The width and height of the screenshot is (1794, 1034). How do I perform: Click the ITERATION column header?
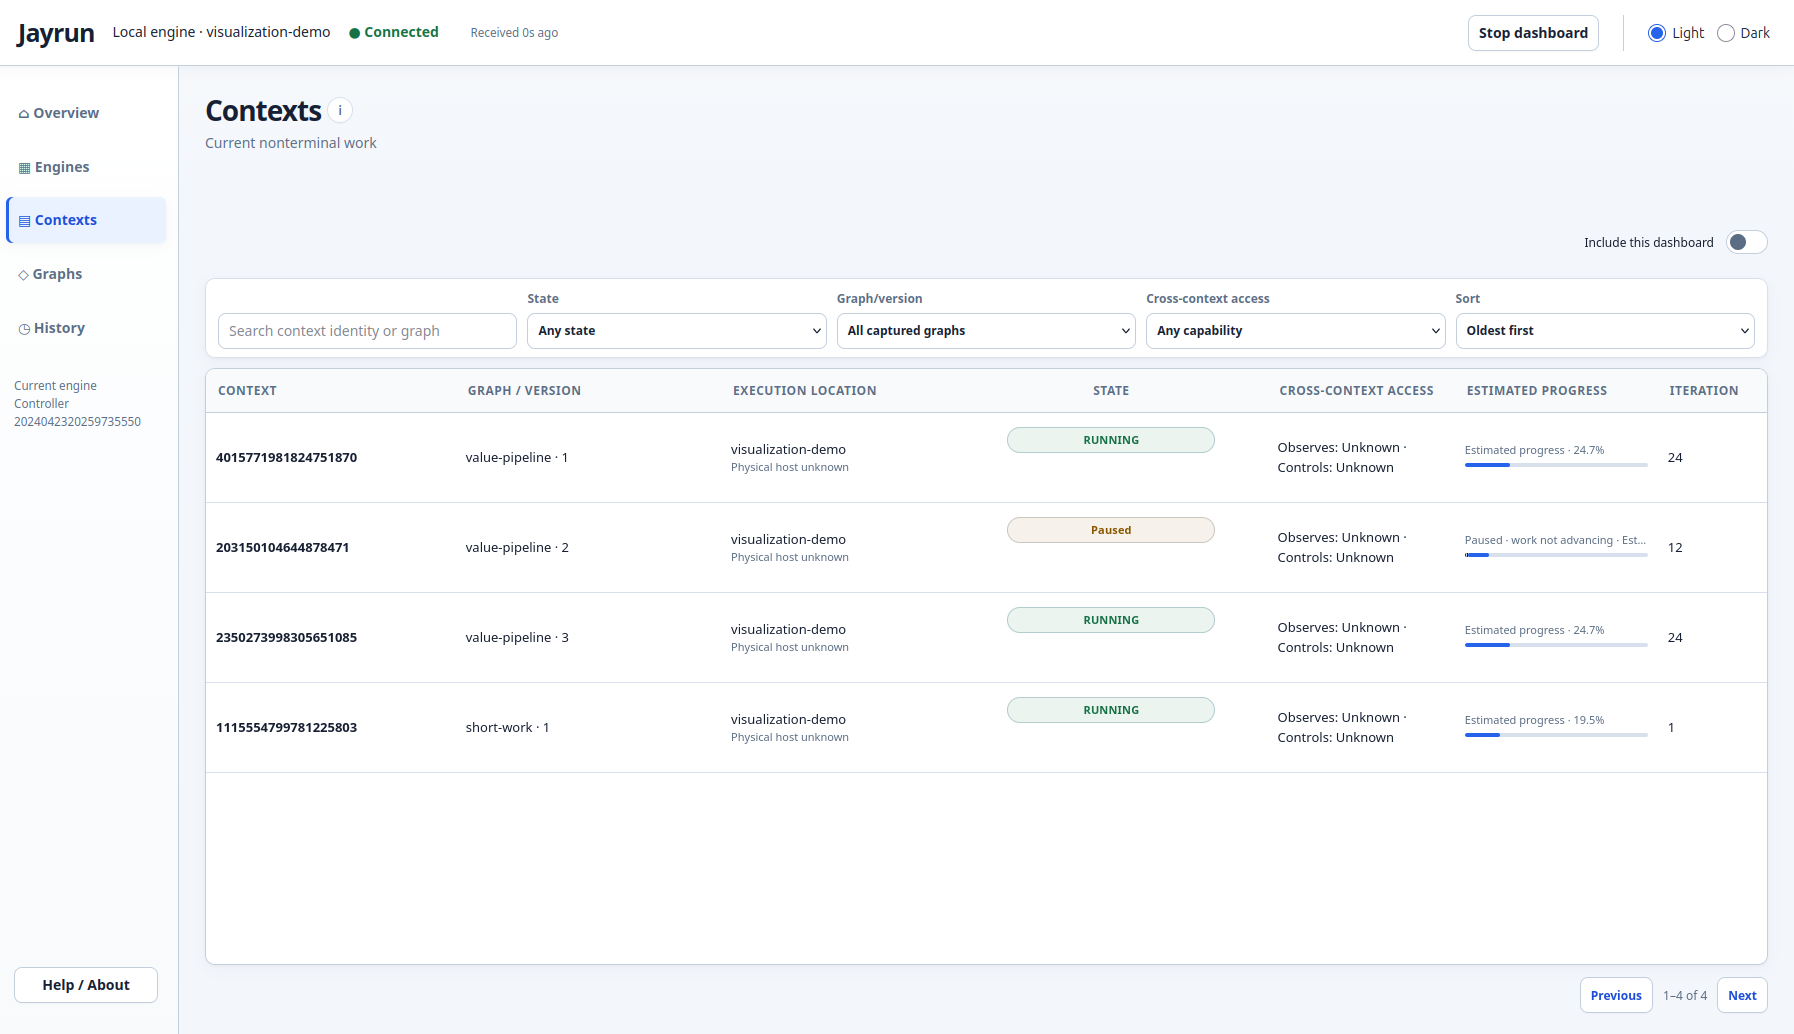point(1704,391)
